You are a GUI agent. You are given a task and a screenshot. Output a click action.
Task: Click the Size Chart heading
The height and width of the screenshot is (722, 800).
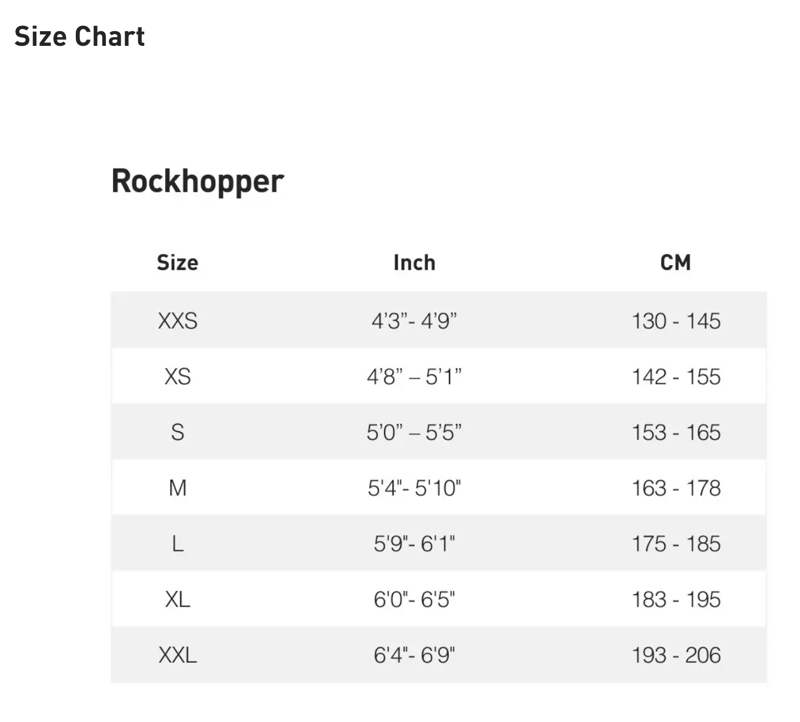coord(79,37)
